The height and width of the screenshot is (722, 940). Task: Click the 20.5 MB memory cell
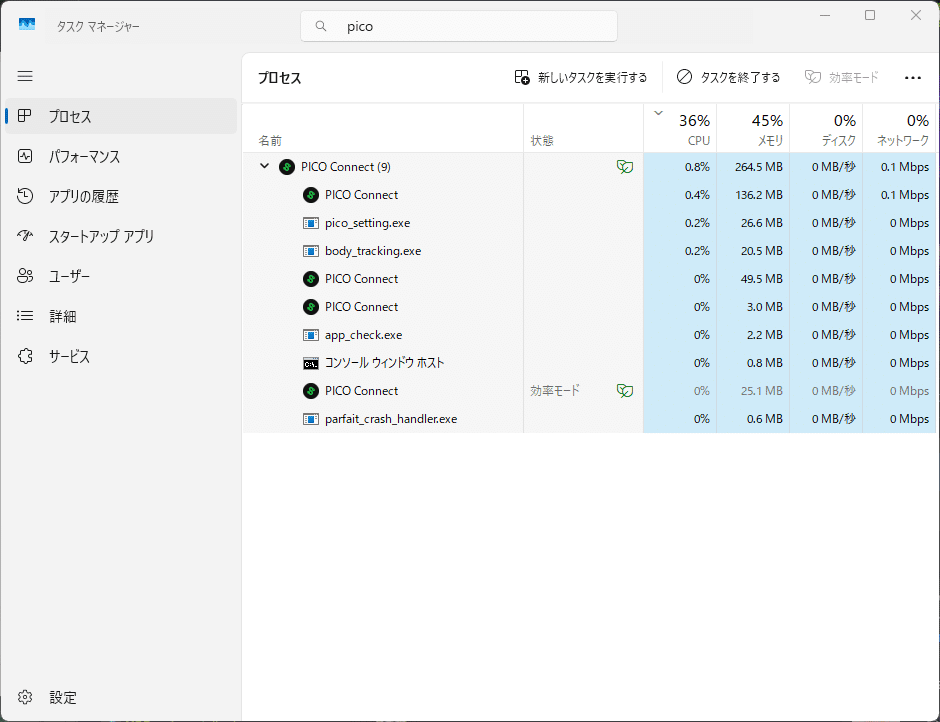click(753, 251)
